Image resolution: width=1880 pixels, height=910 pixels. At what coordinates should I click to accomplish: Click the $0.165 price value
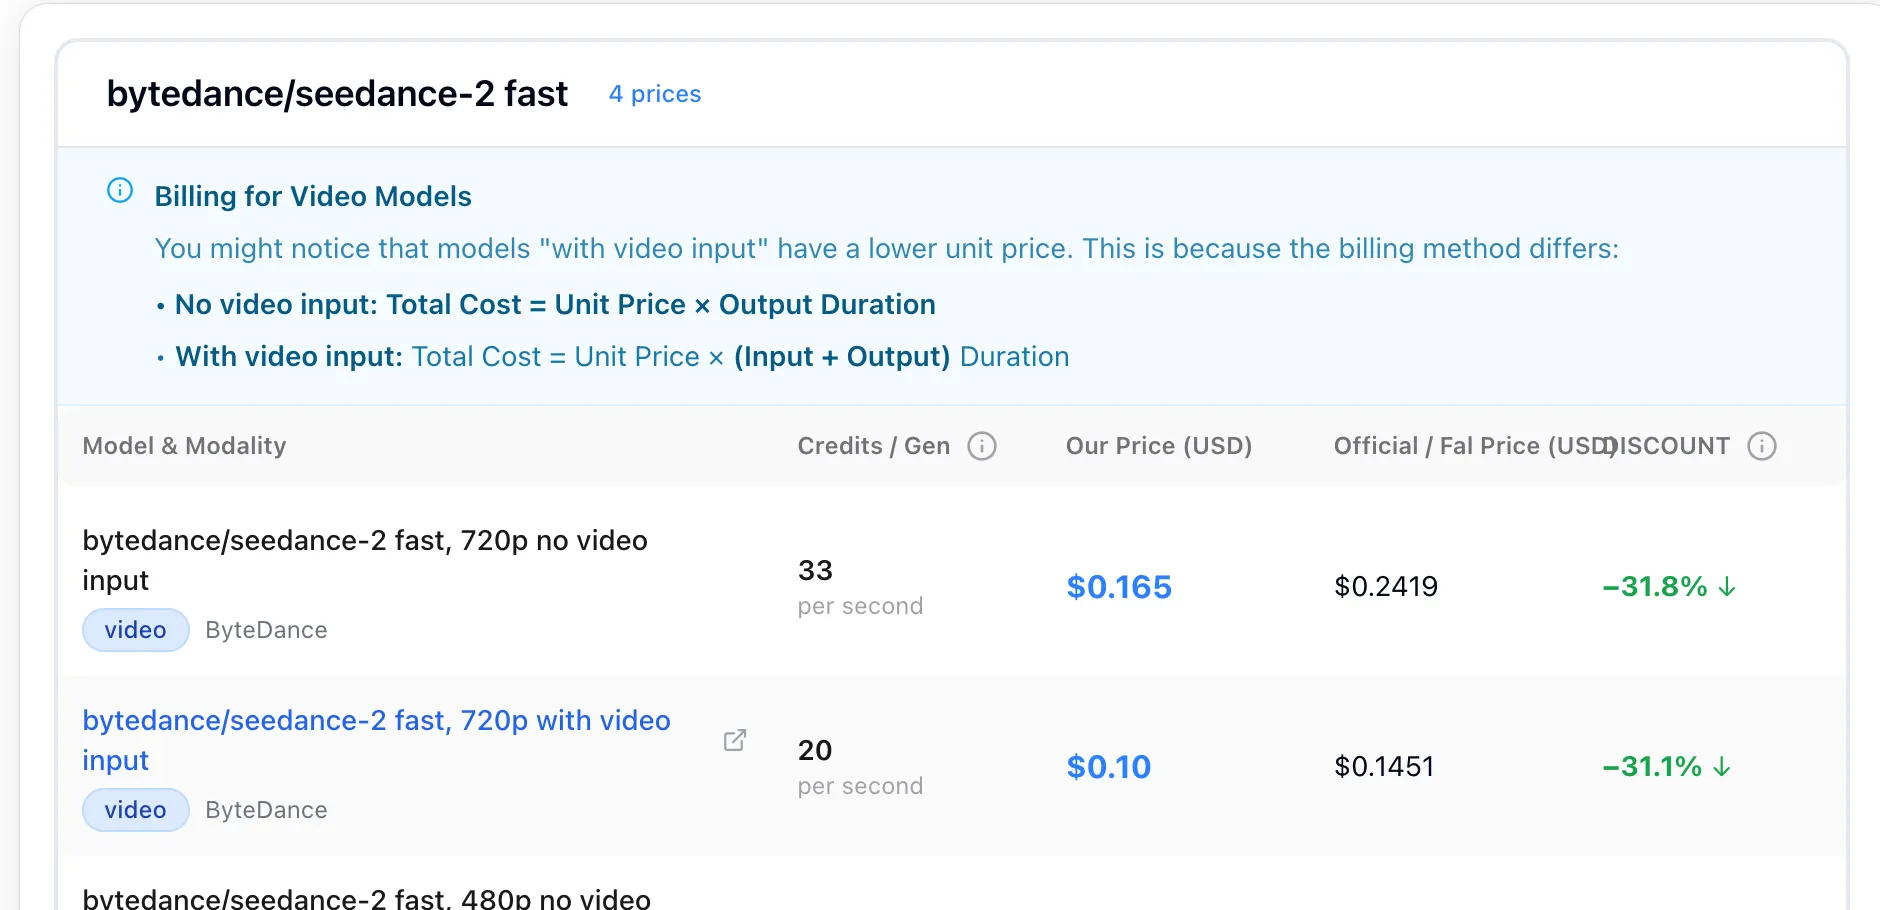[1119, 587]
